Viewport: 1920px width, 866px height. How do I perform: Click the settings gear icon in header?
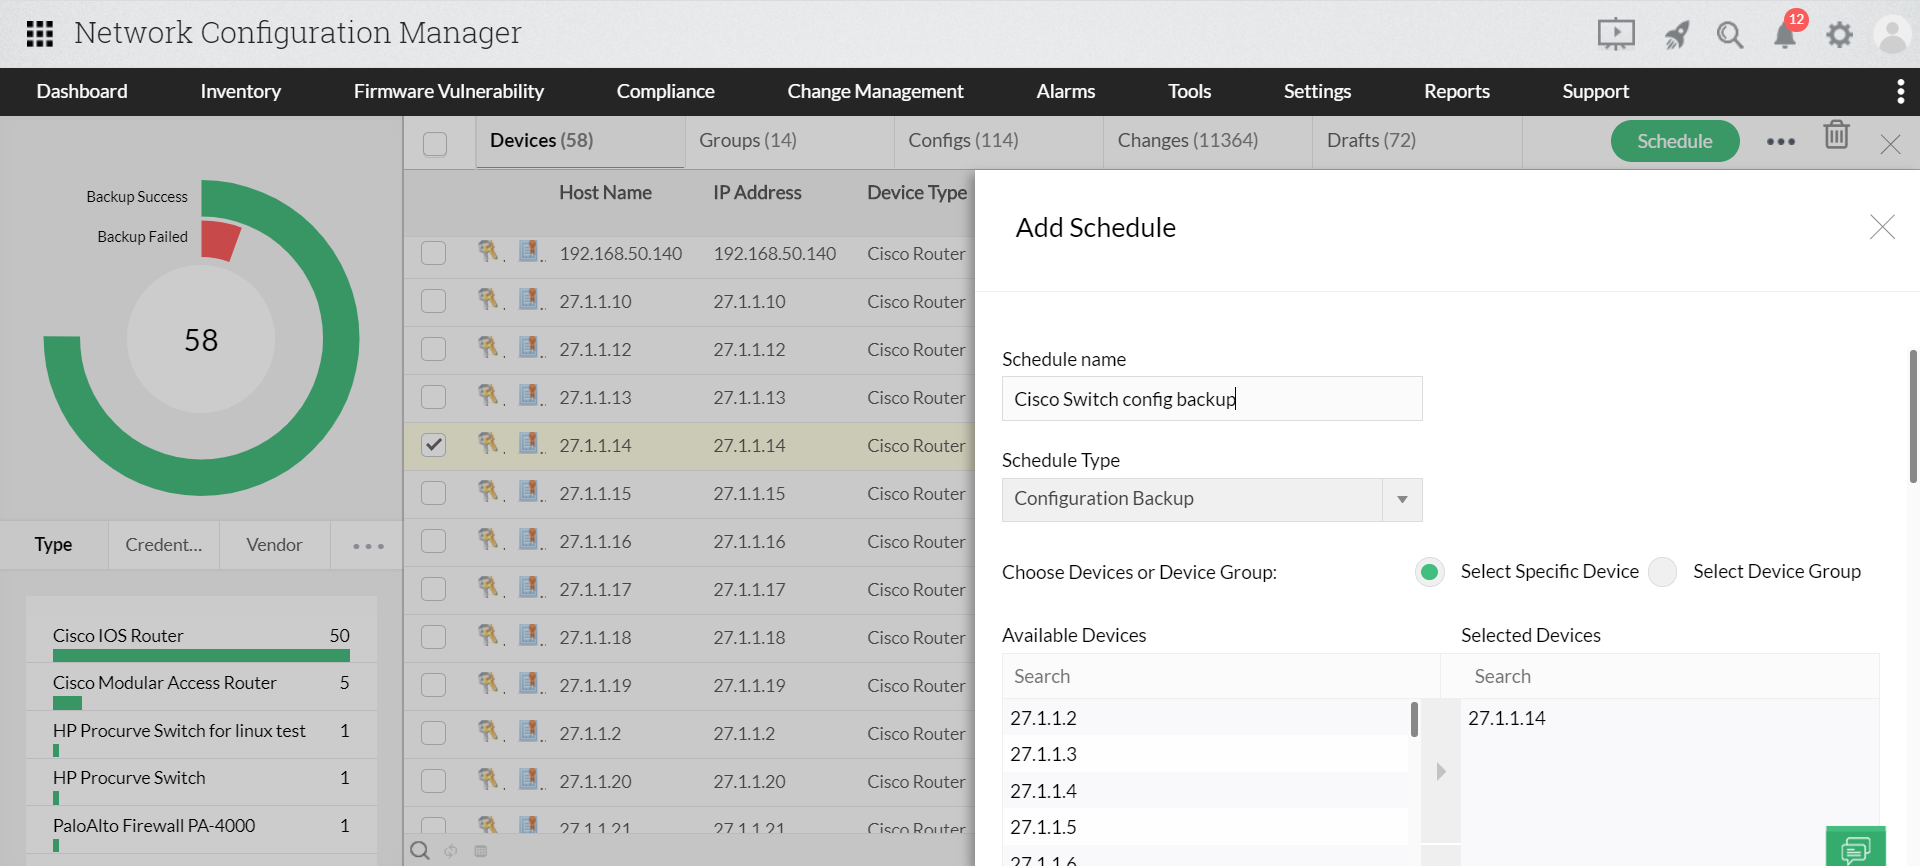click(x=1839, y=35)
